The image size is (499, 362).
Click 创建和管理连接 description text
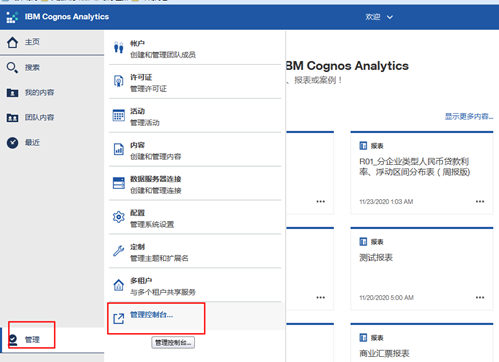156,190
